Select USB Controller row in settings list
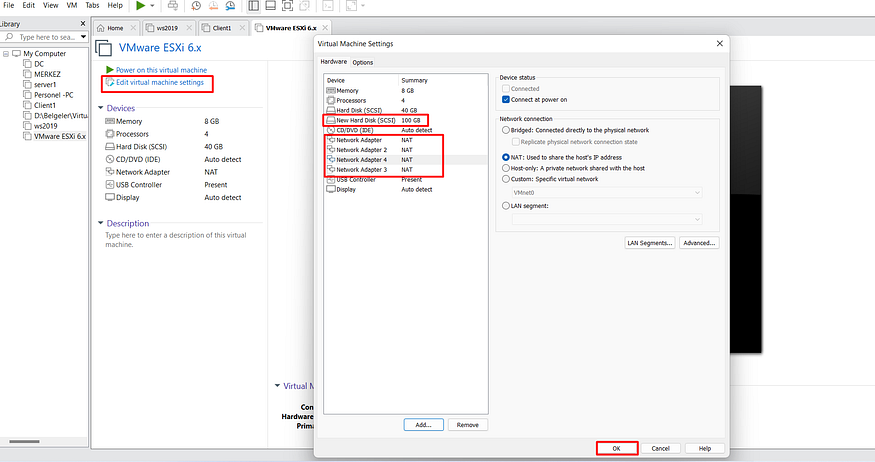875x462 pixels. coord(406,180)
